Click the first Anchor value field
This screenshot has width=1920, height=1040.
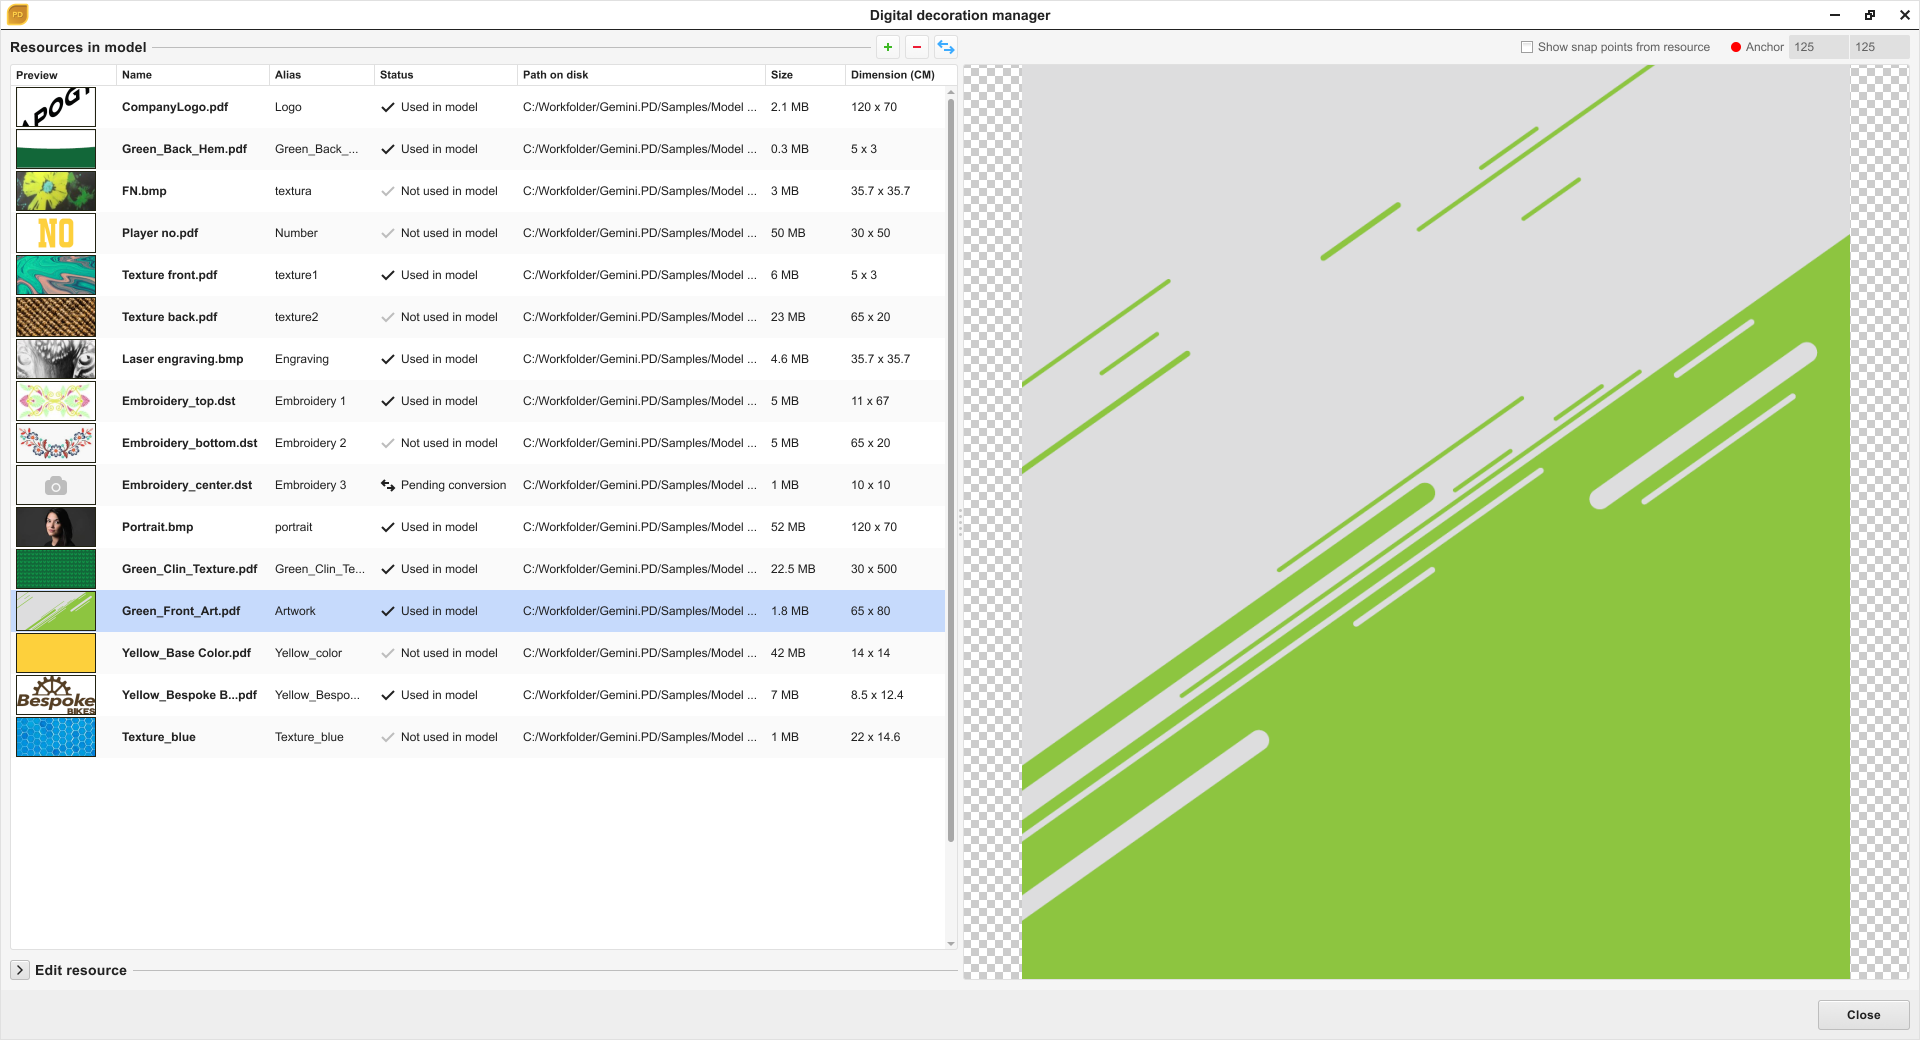tap(1816, 47)
